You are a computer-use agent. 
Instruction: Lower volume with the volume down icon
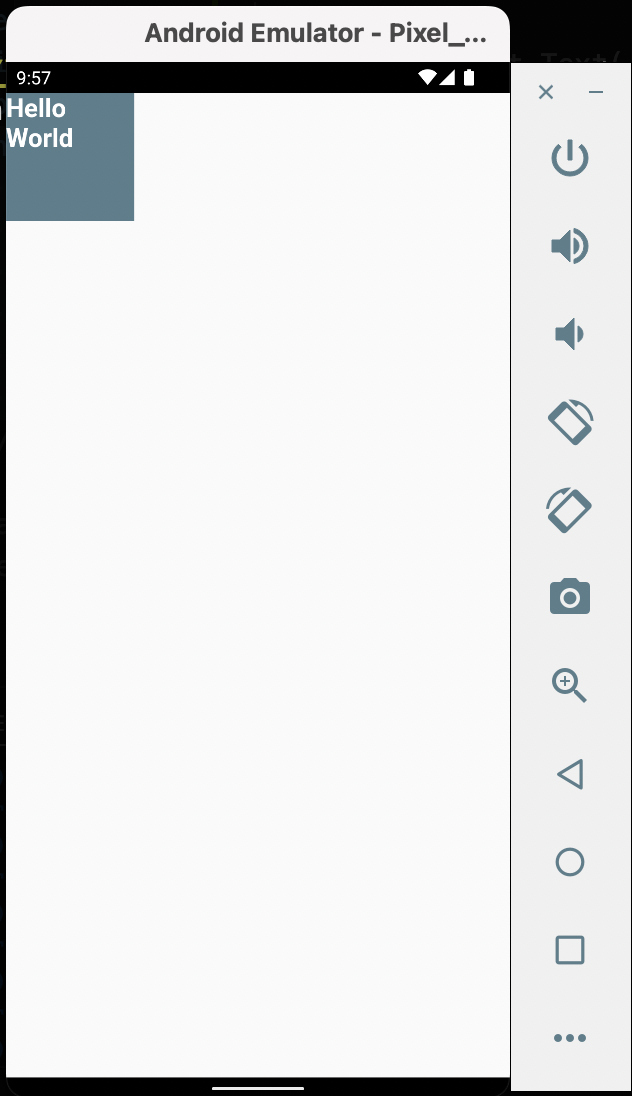[x=570, y=333]
